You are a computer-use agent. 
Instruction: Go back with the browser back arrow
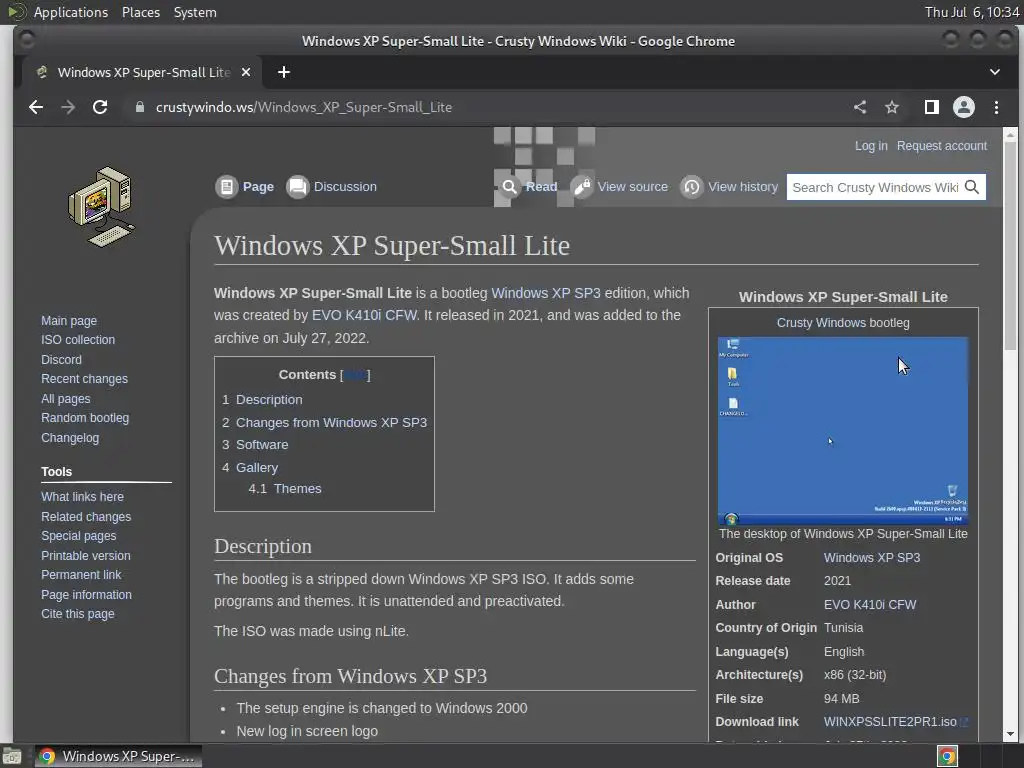[x=36, y=107]
